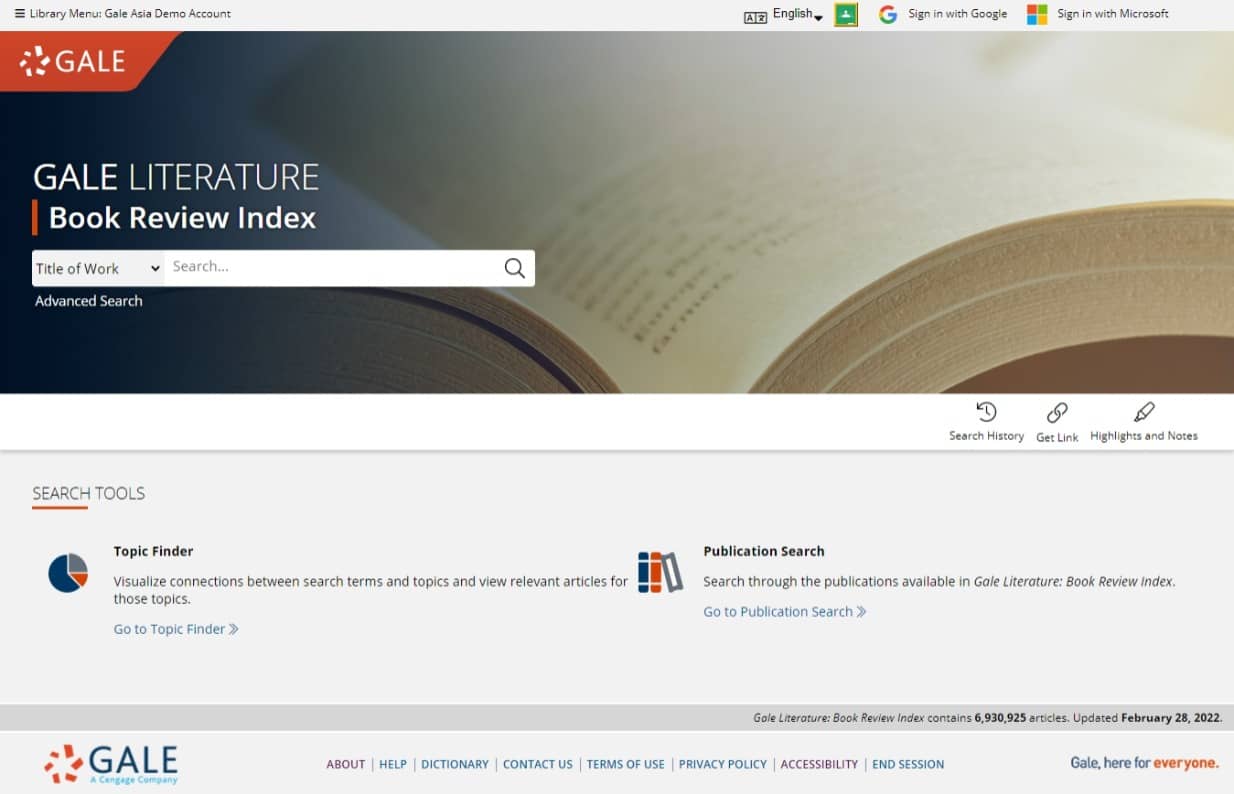Open the Dictionary footer link
This screenshot has height=794, width=1234.
(455, 764)
